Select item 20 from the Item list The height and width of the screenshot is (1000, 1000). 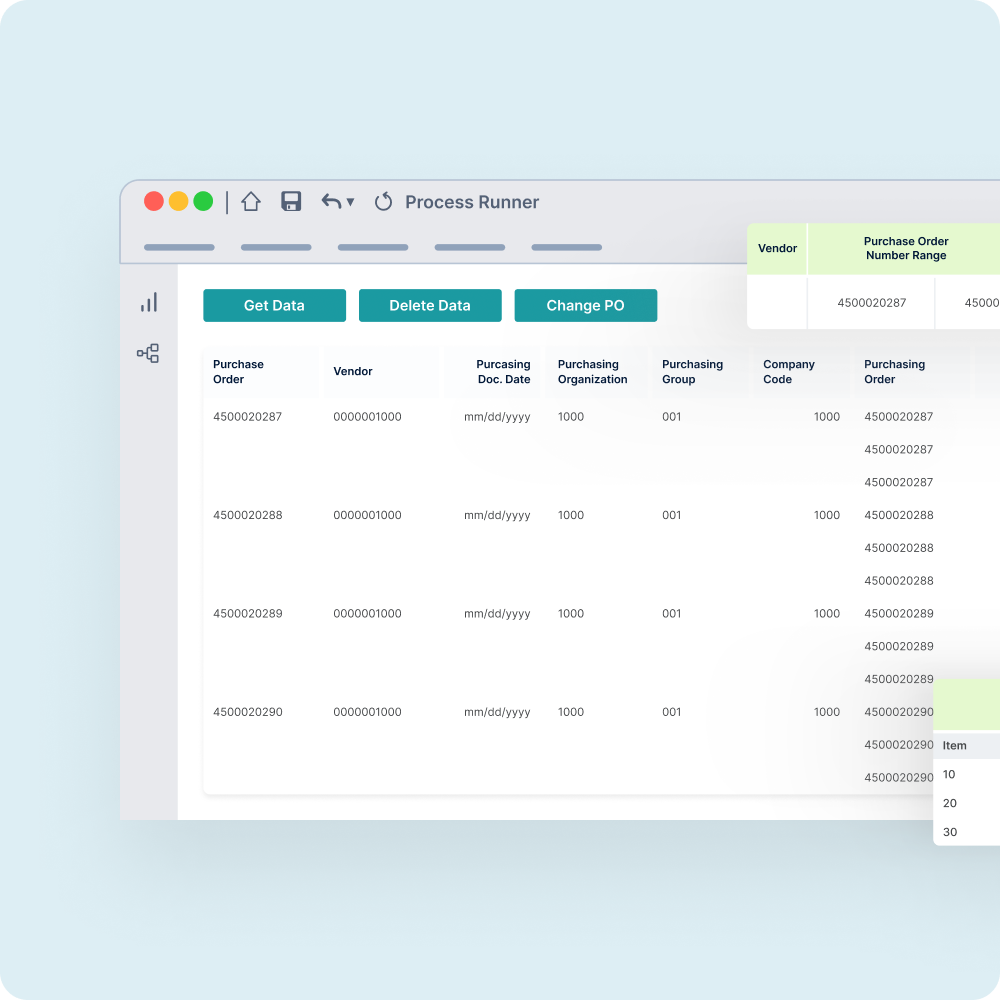pyautogui.click(x=949, y=803)
